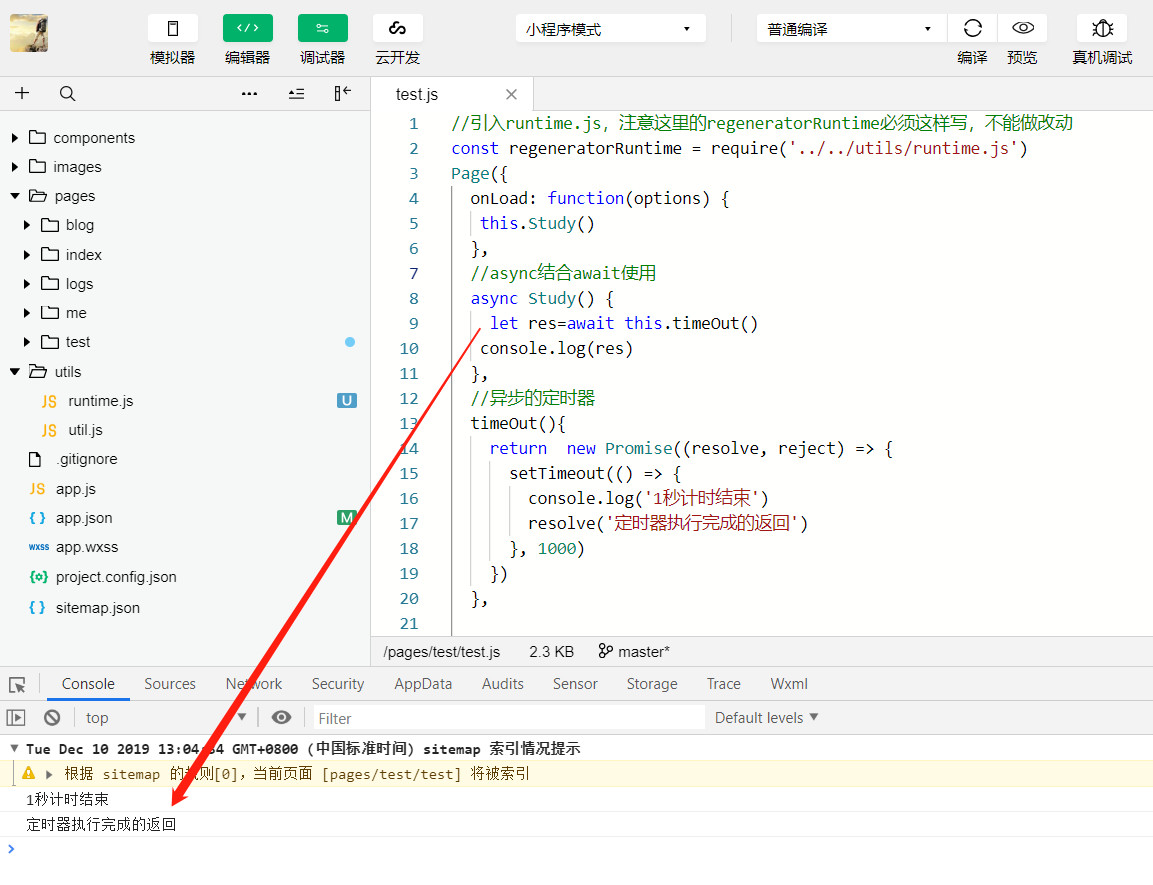Expand the components folder
The height and width of the screenshot is (885, 1153).
93,138
